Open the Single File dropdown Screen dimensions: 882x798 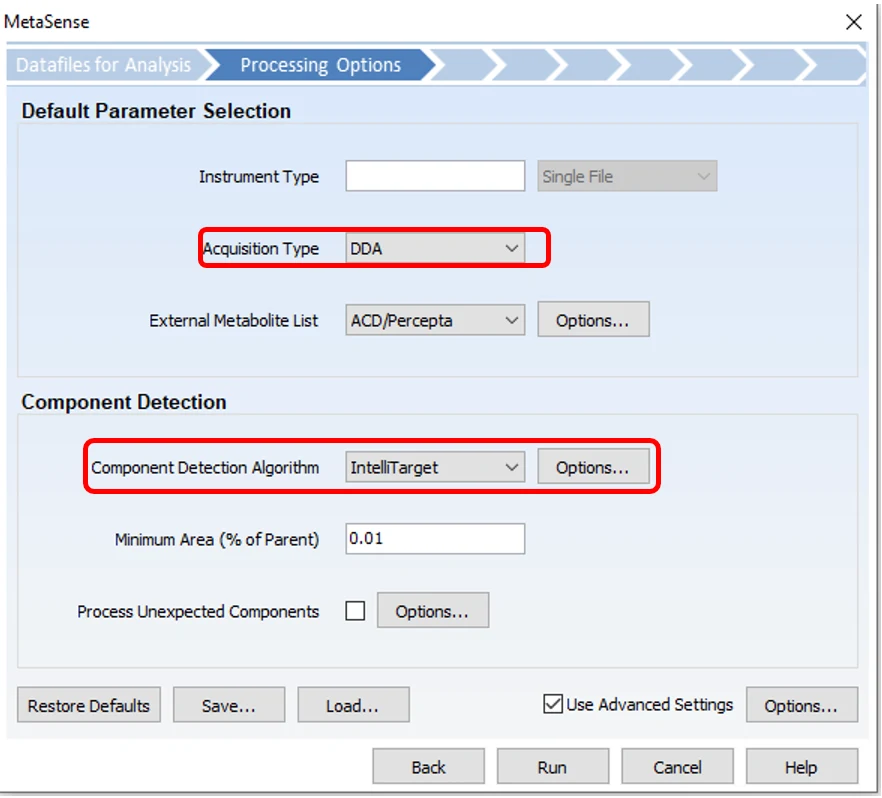(x=627, y=176)
